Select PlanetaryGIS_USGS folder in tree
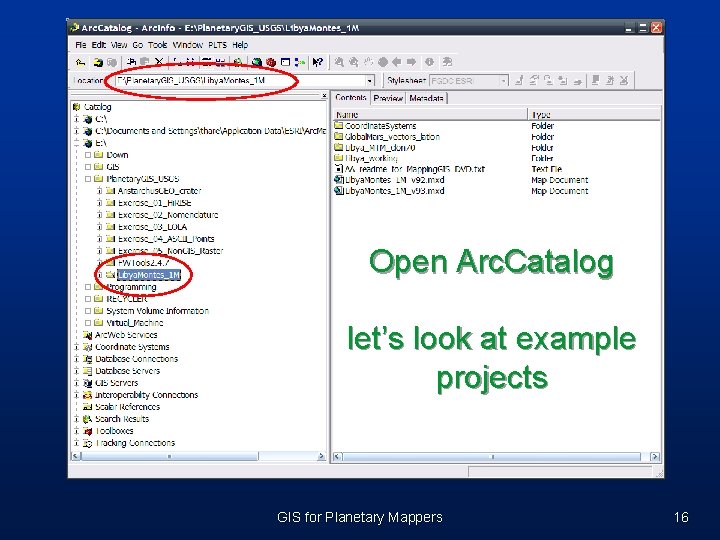This screenshot has height=540, width=720. pos(142,179)
